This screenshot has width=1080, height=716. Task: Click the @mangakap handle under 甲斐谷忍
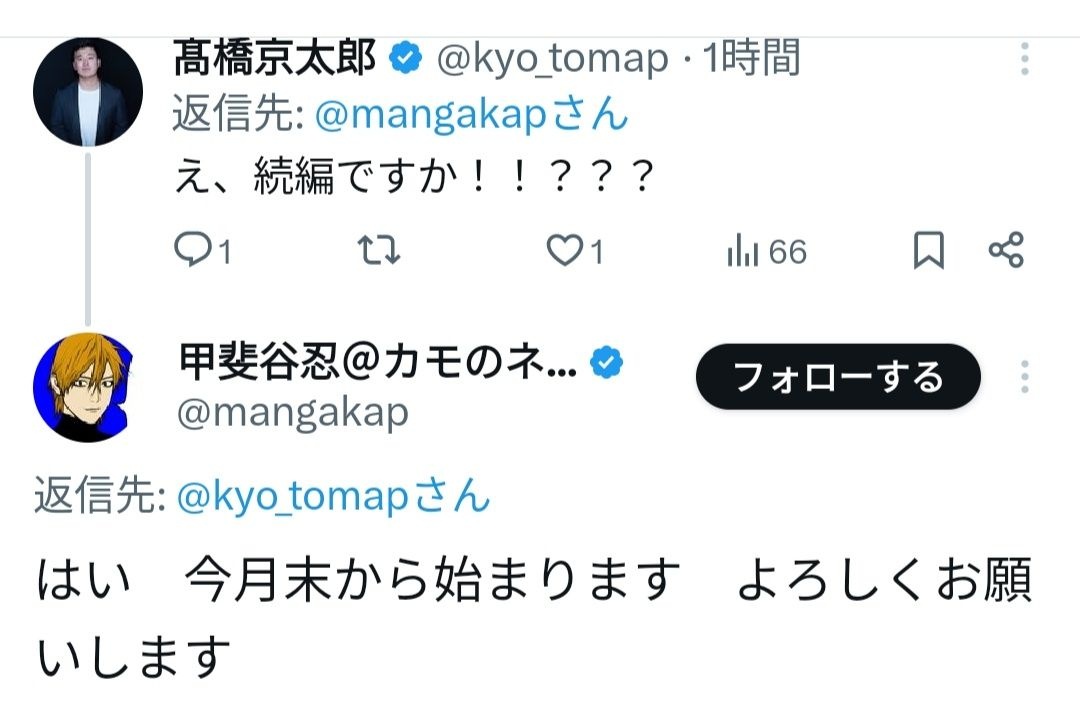click(x=292, y=412)
